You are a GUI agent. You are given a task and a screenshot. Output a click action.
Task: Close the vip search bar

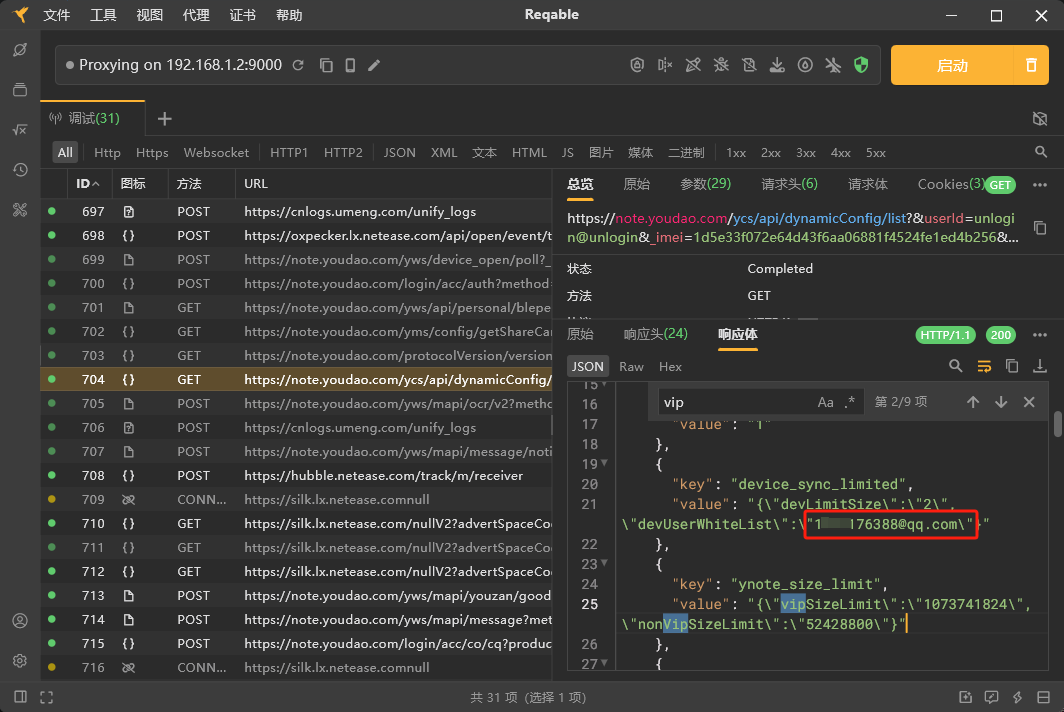pos(1029,402)
